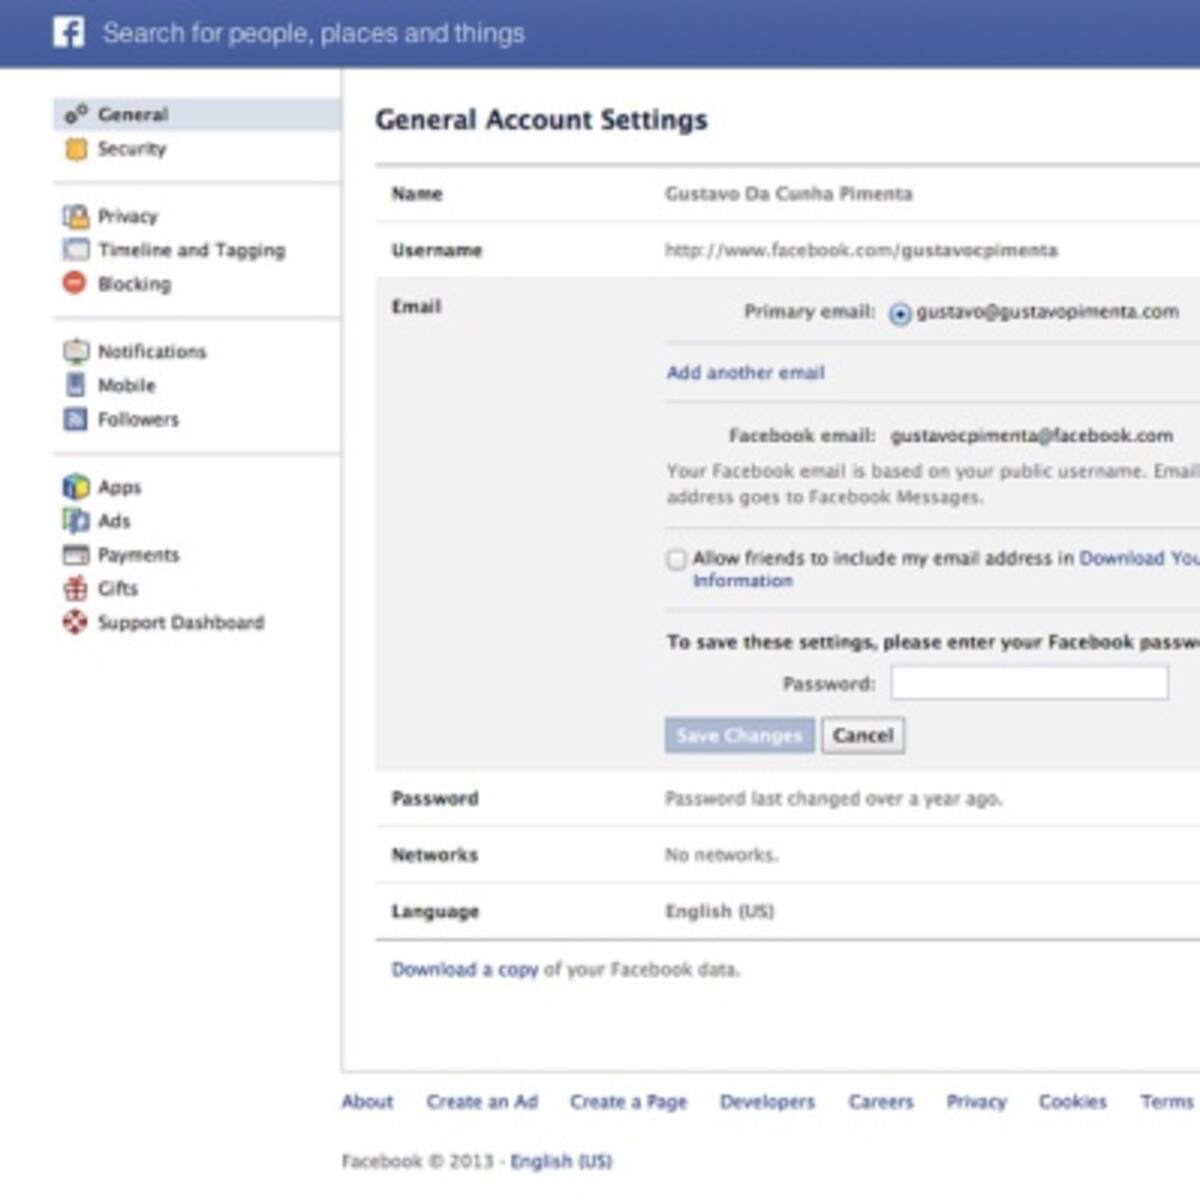1200x1200 pixels.
Task: Open the Timeline and Tagging section
Action: click(190, 250)
